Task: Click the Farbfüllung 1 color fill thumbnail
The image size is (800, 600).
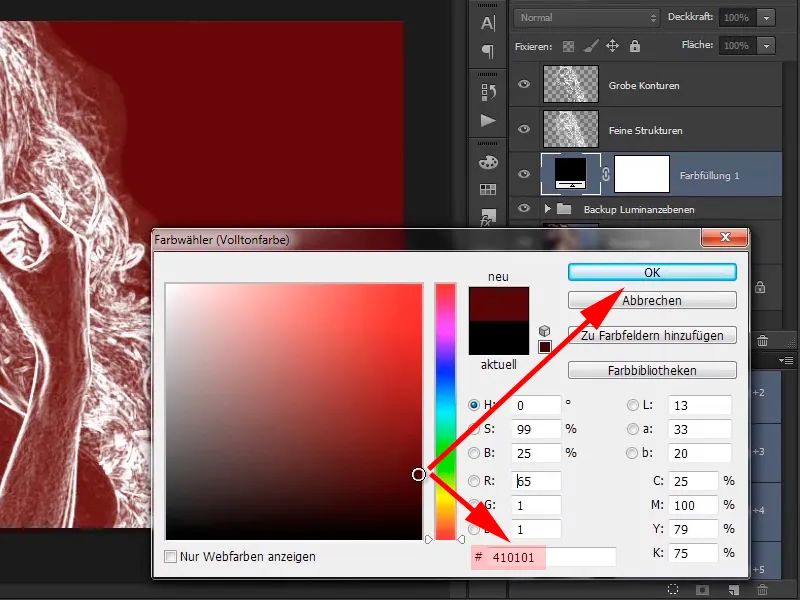Action: [570, 174]
